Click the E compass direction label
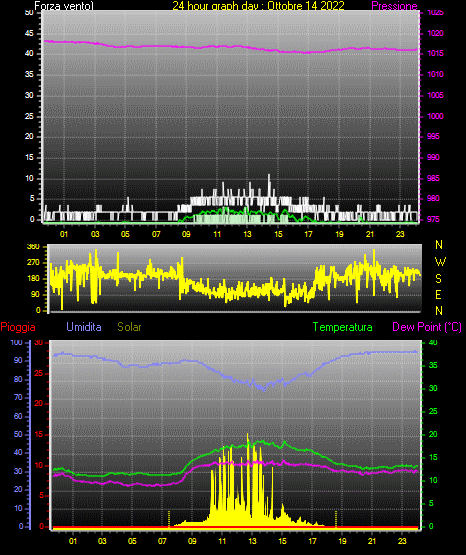This screenshot has width=466, height=555. coord(438,294)
